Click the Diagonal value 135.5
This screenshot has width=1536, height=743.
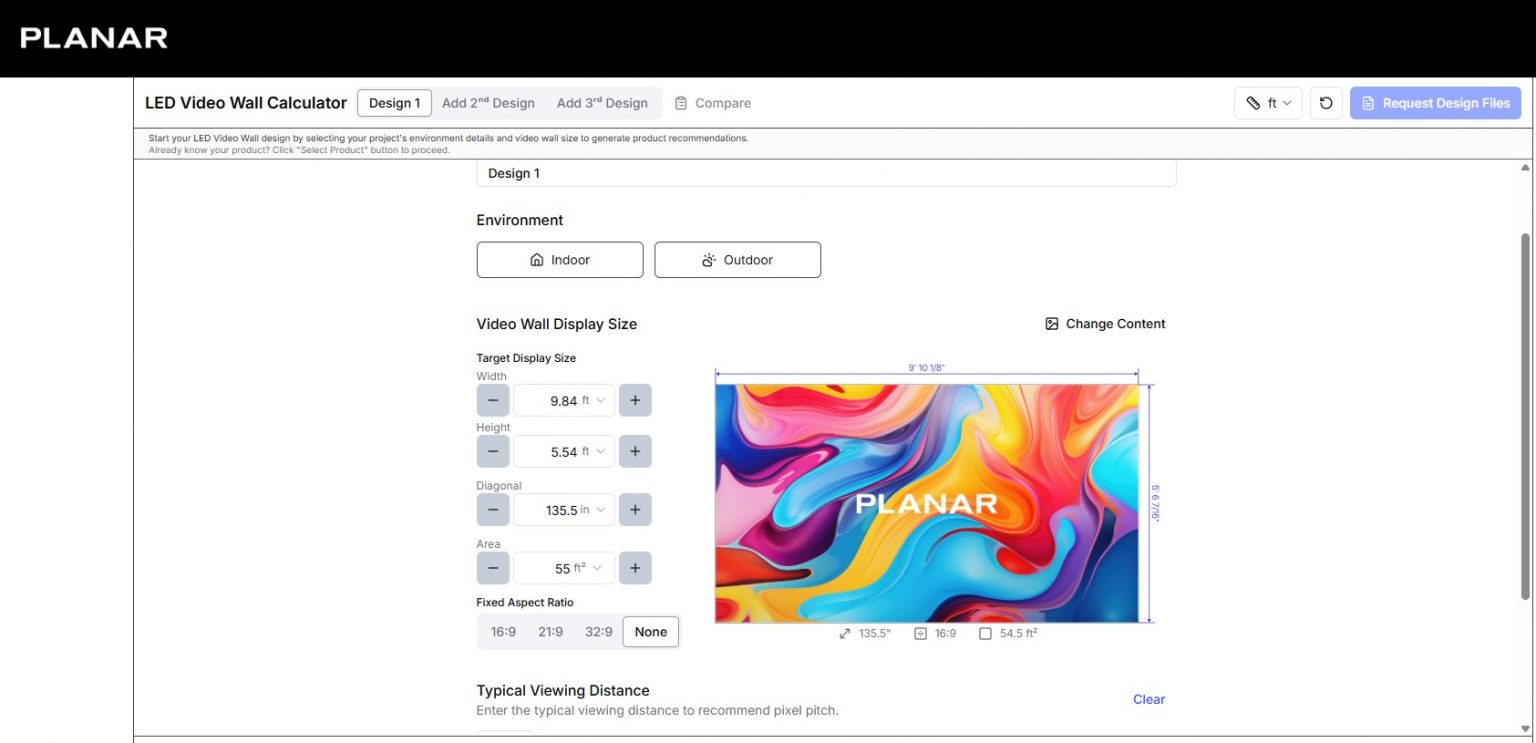(561, 510)
